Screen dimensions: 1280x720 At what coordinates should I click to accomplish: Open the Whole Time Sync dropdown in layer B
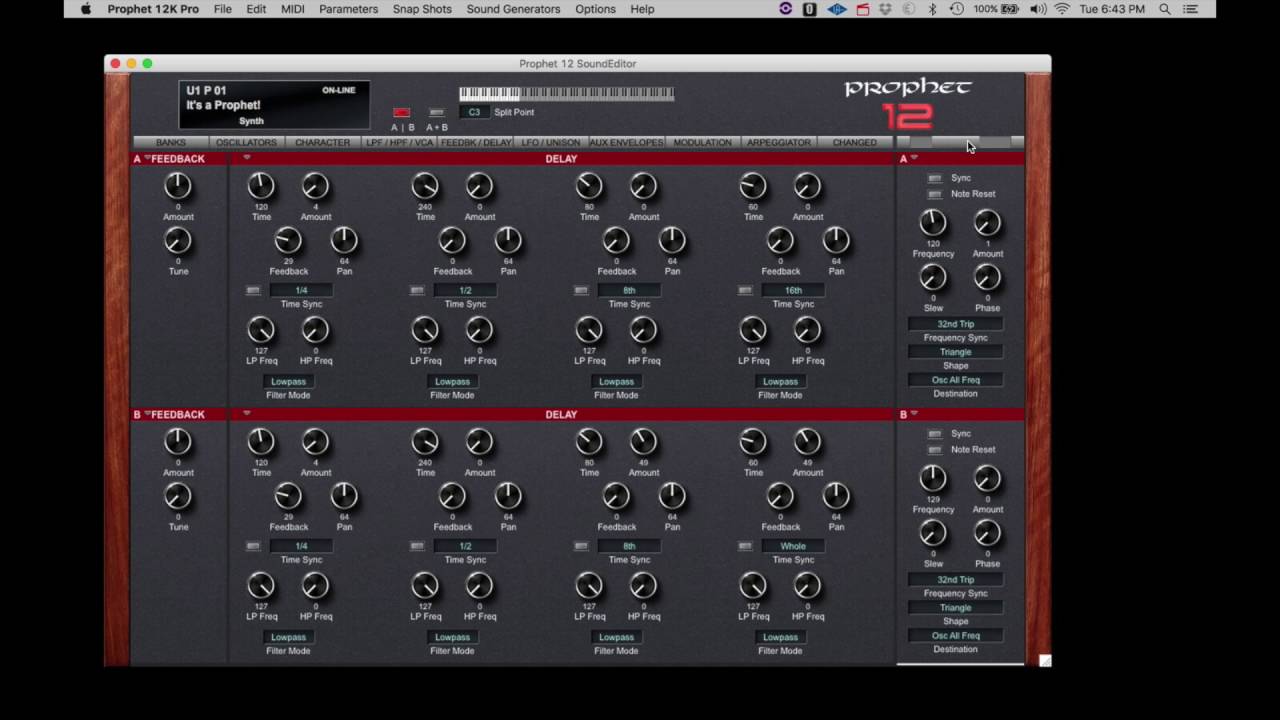coord(793,547)
